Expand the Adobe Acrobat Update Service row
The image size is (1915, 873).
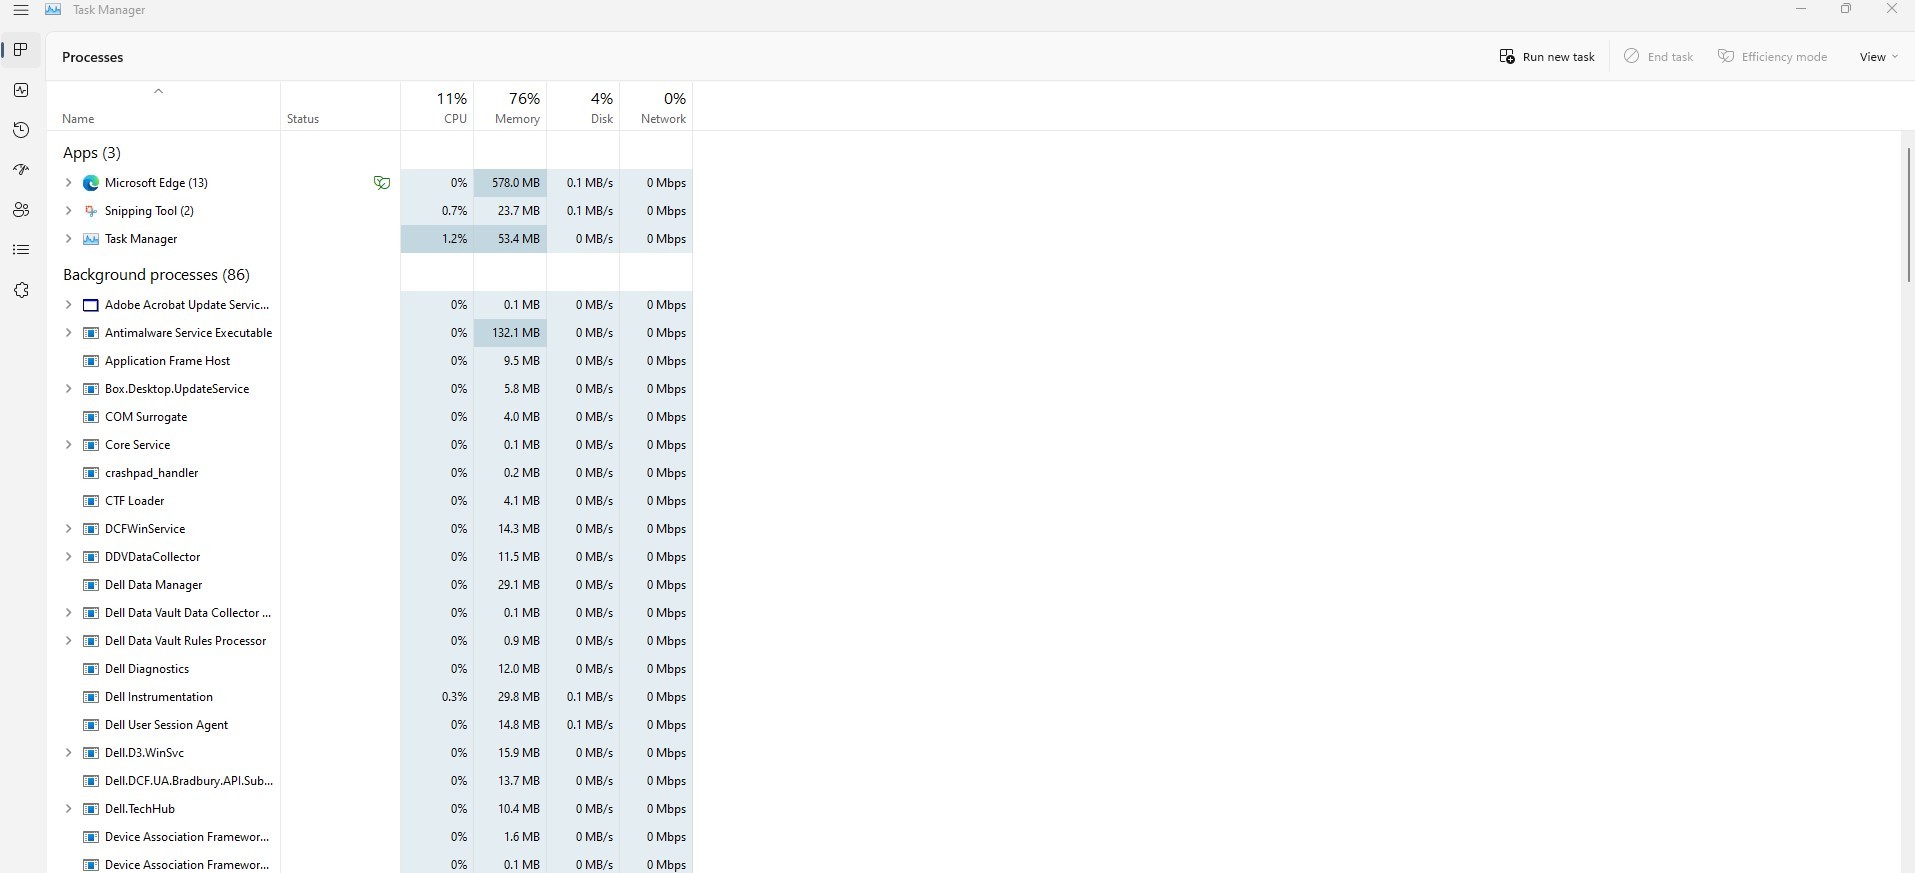(68, 305)
